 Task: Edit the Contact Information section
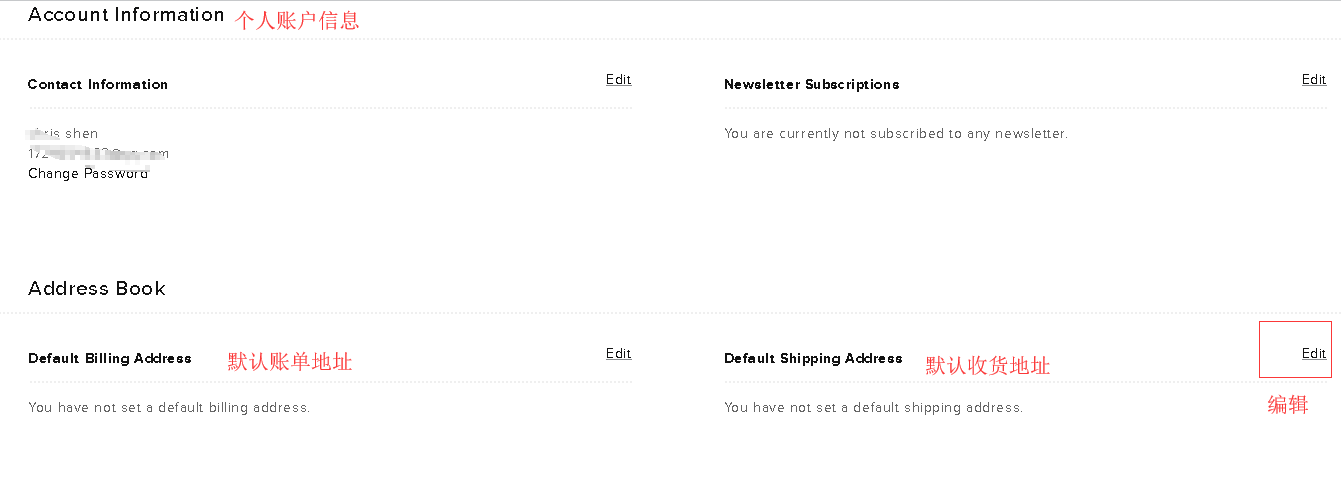coord(618,80)
